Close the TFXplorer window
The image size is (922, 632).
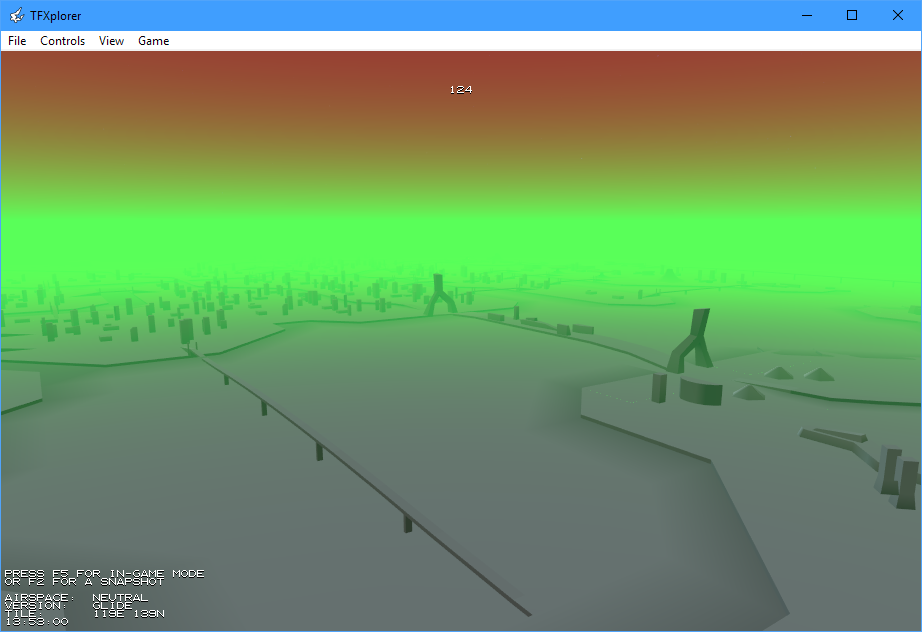coord(897,15)
